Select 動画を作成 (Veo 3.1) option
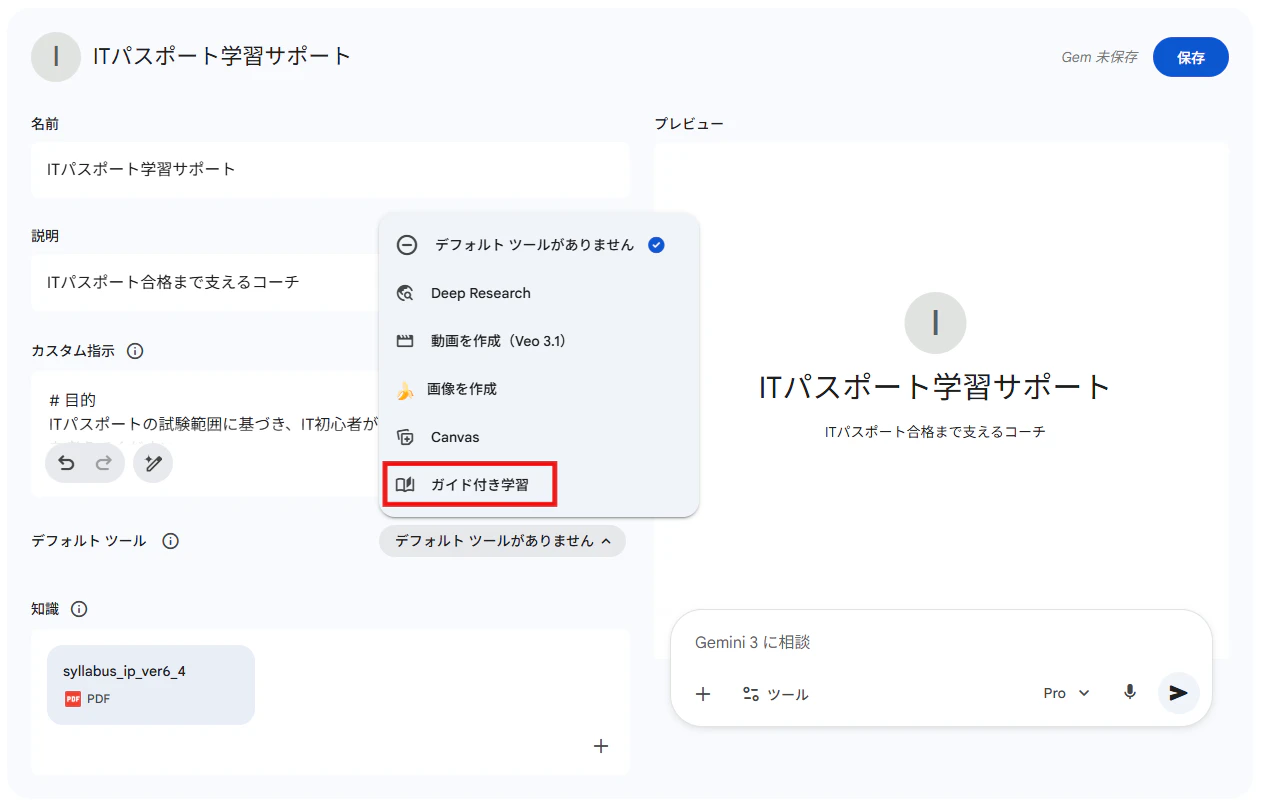This screenshot has height=807, width=1267. (539, 341)
